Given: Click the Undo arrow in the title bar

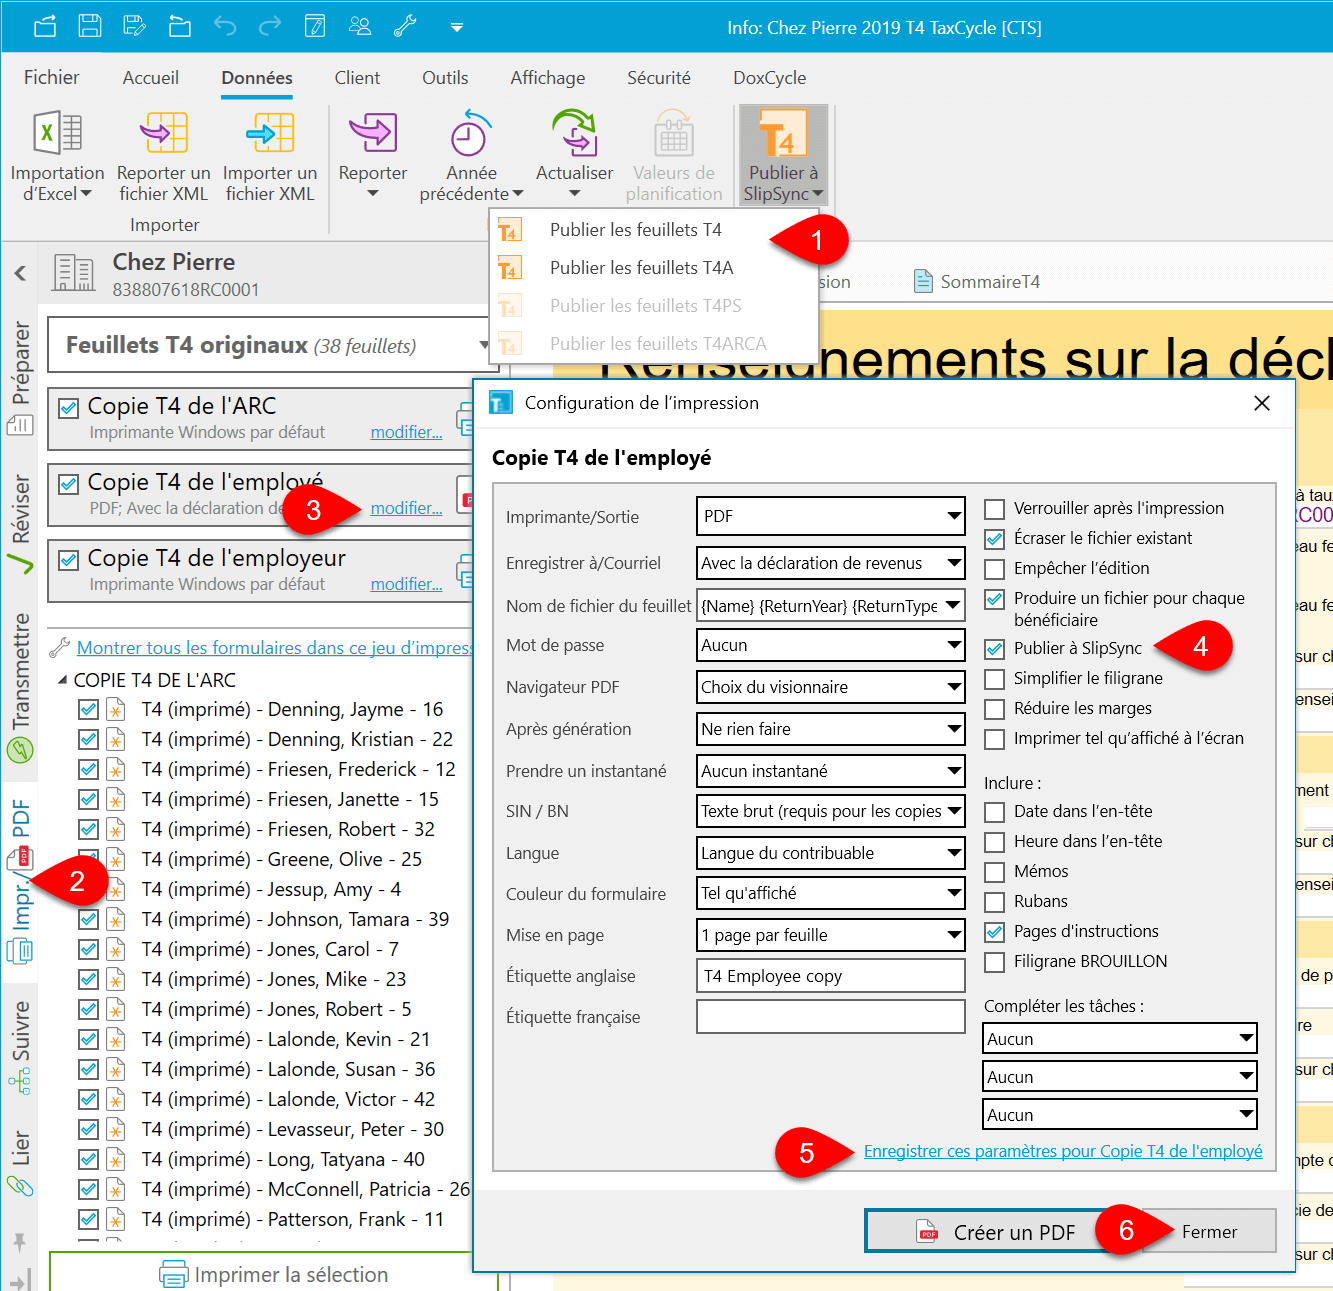Looking at the screenshot, I should point(225,27).
